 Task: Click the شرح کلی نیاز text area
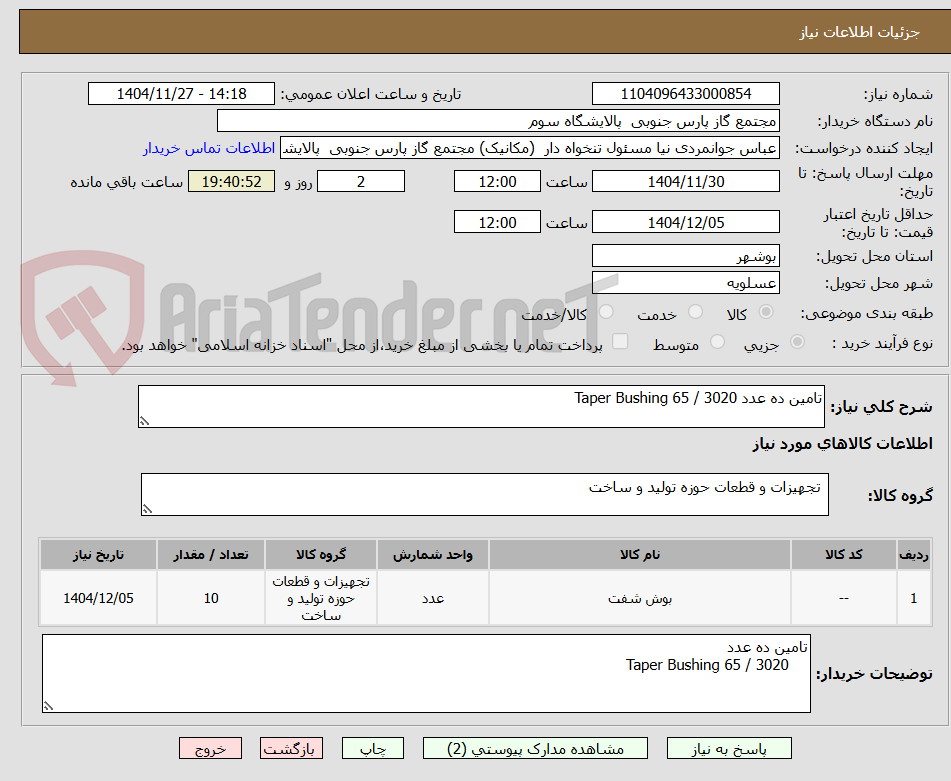click(x=481, y=406)
